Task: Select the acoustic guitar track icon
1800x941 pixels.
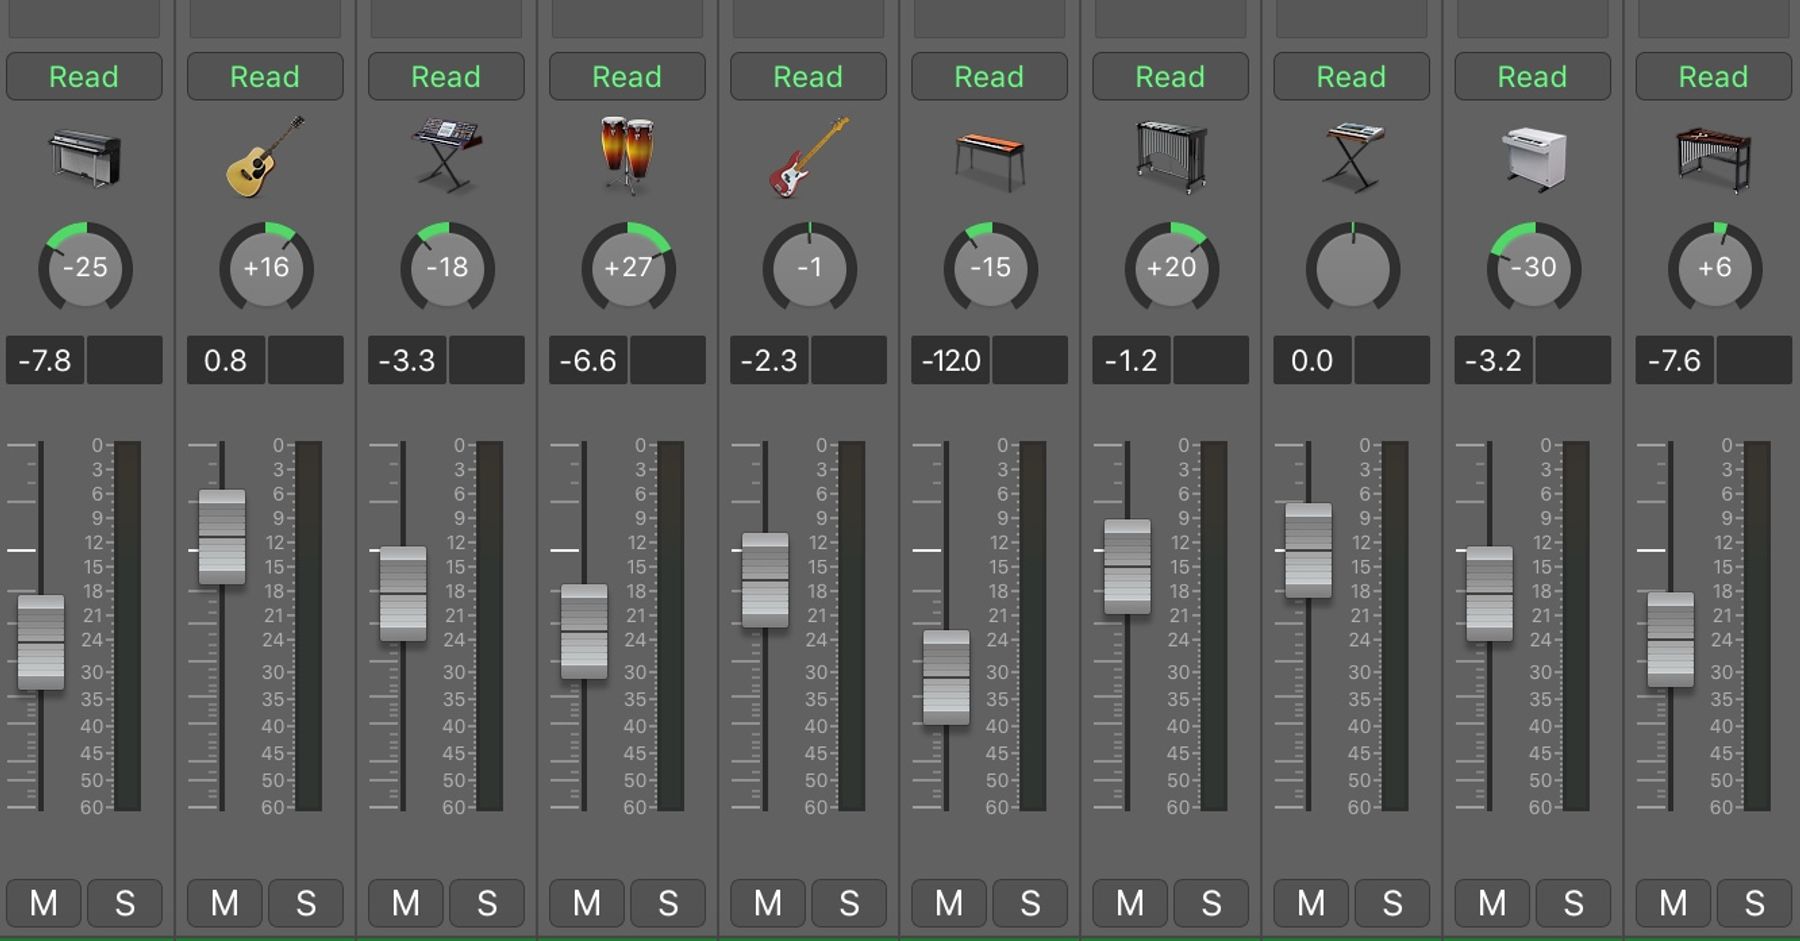Action: [265, 157]
